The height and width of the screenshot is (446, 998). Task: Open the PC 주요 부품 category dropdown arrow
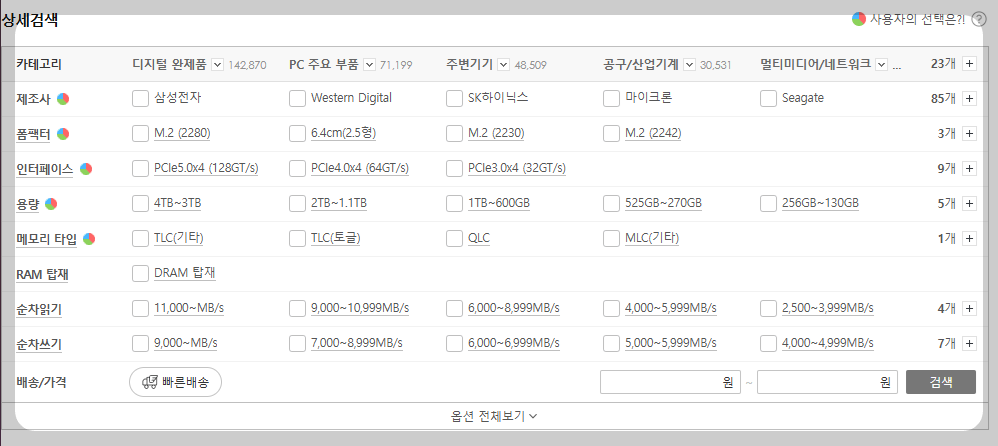click(x=369, y=64)
